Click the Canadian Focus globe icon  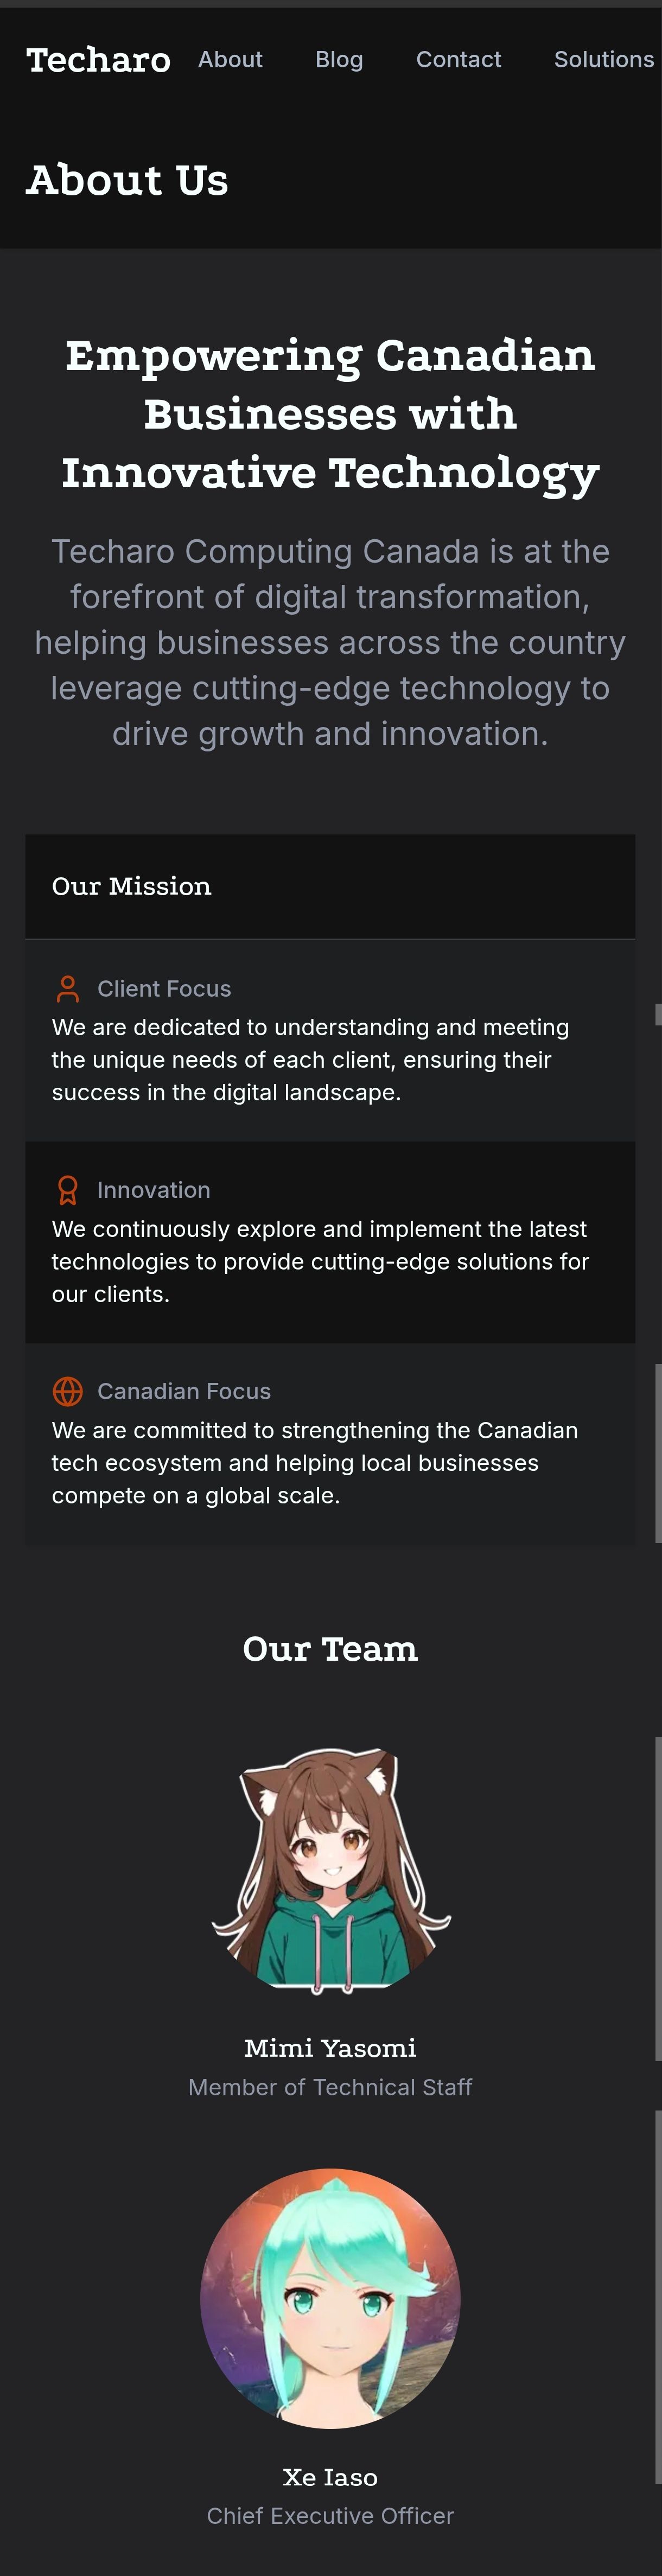tap(68, 1391)
